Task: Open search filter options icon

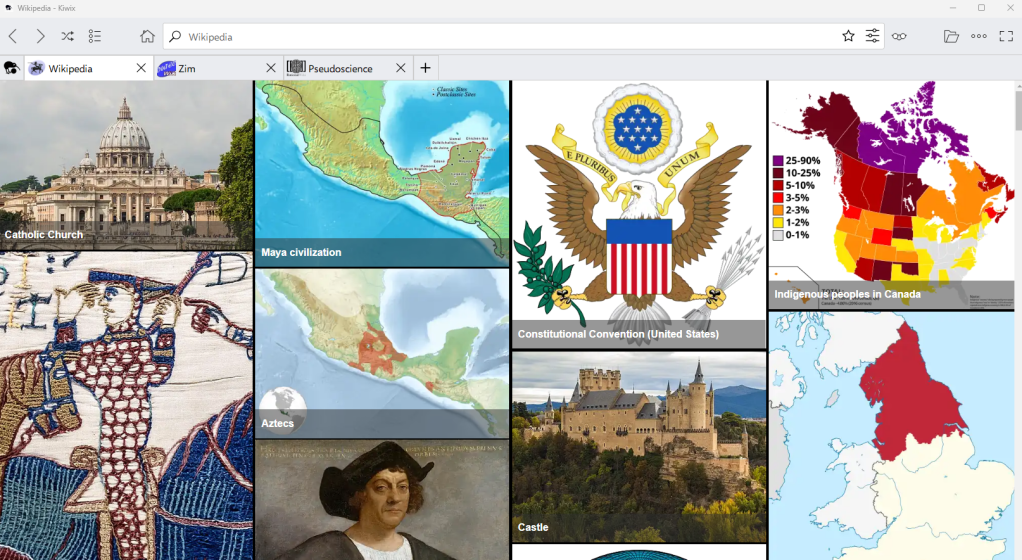Action: point(873,36)
